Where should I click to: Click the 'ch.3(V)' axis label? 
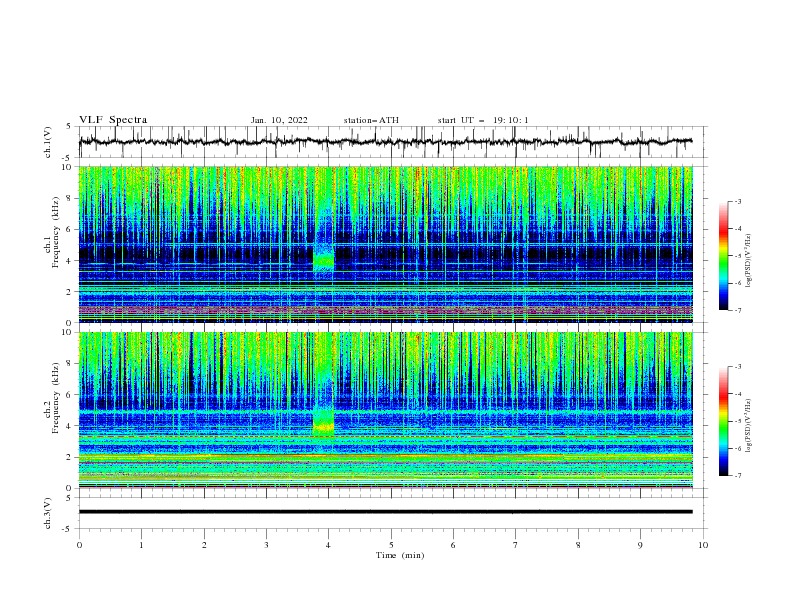pos(48,513)
